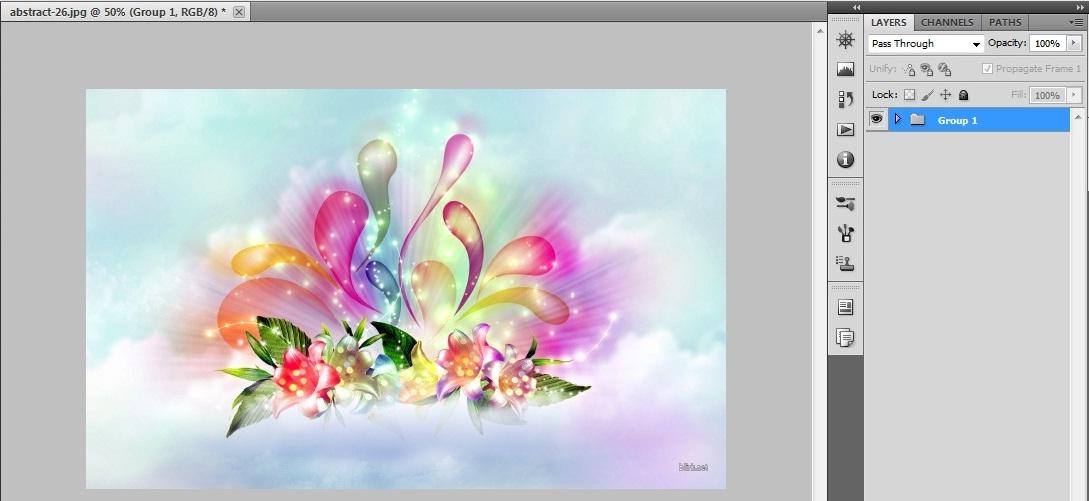The image size is (1089, 501).
Task: Open the Clone Source stamp icon
Action: pos(845,263)
